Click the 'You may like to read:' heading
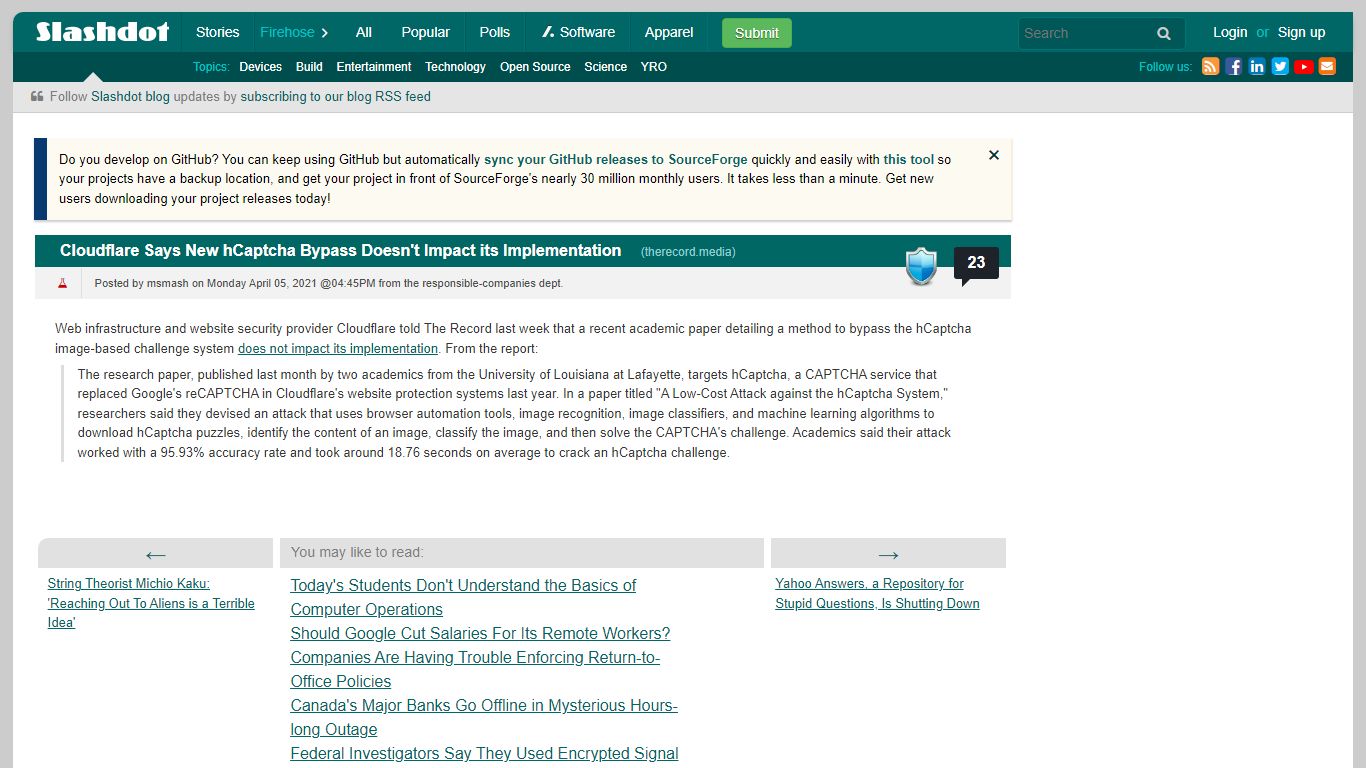The height and width of the screenshot is (768, 1366). tap(357, 552)
